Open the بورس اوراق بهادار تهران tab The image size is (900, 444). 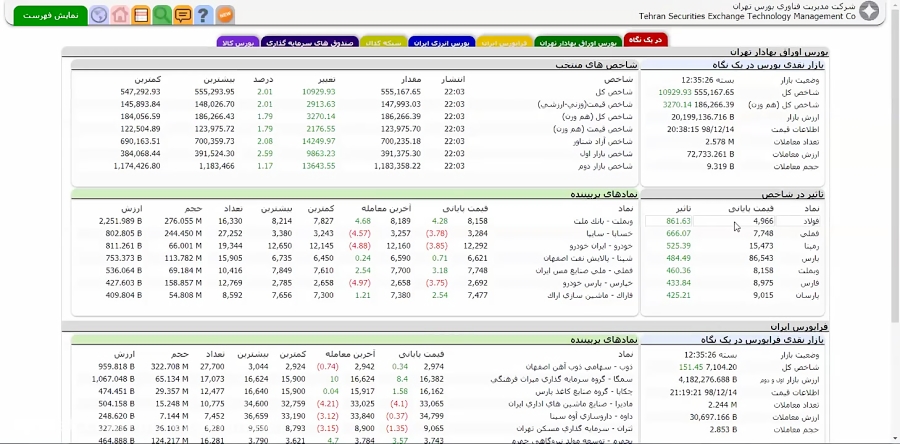(579, 42)
